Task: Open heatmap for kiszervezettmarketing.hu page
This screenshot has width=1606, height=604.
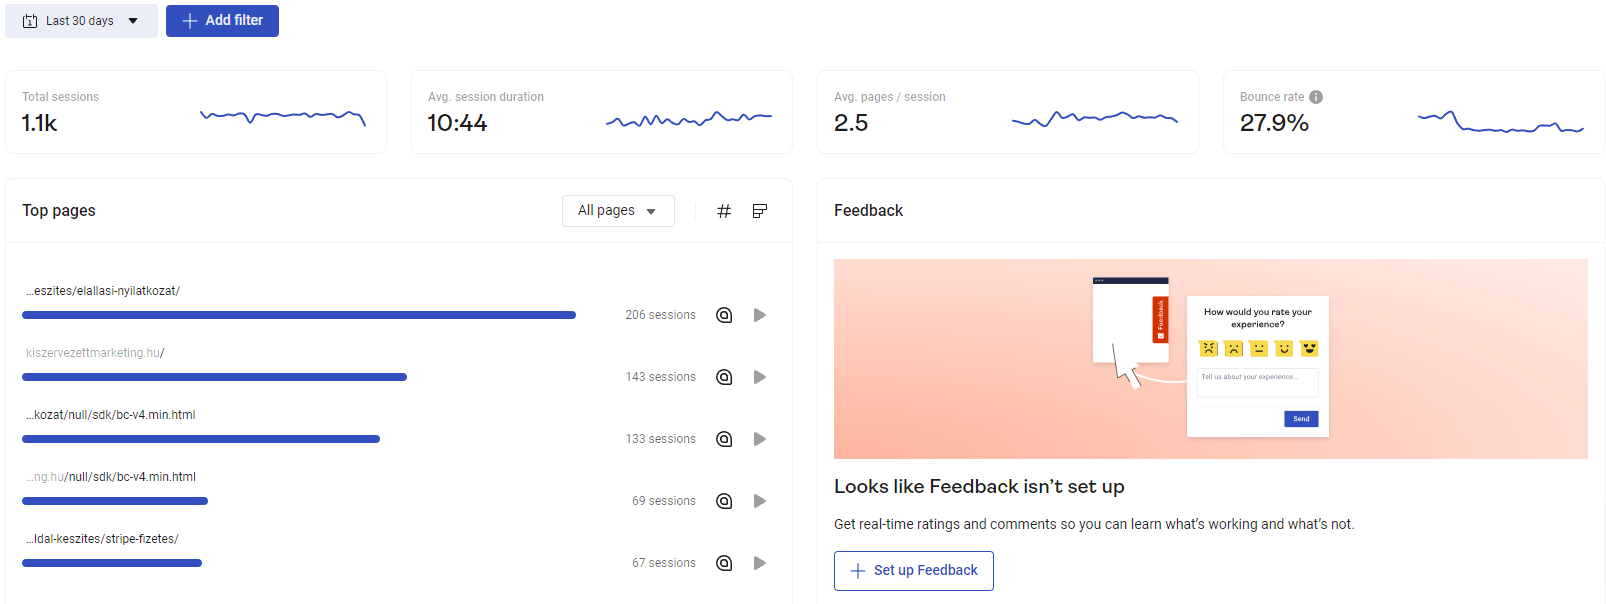Action: coord(724,377)
